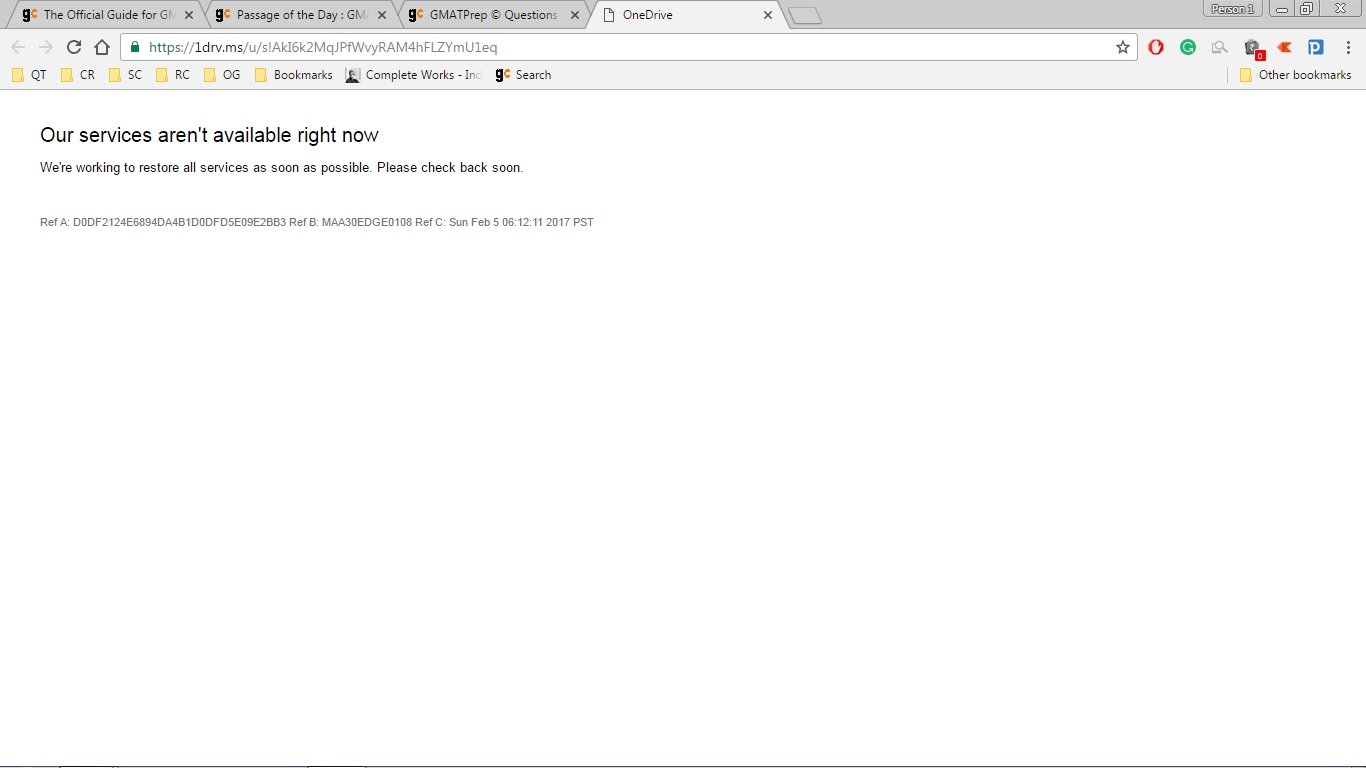Viewport: 1366px width, 768px height.
Task: Click the Person 1 profile button
Action: [x=1232, y=9]
